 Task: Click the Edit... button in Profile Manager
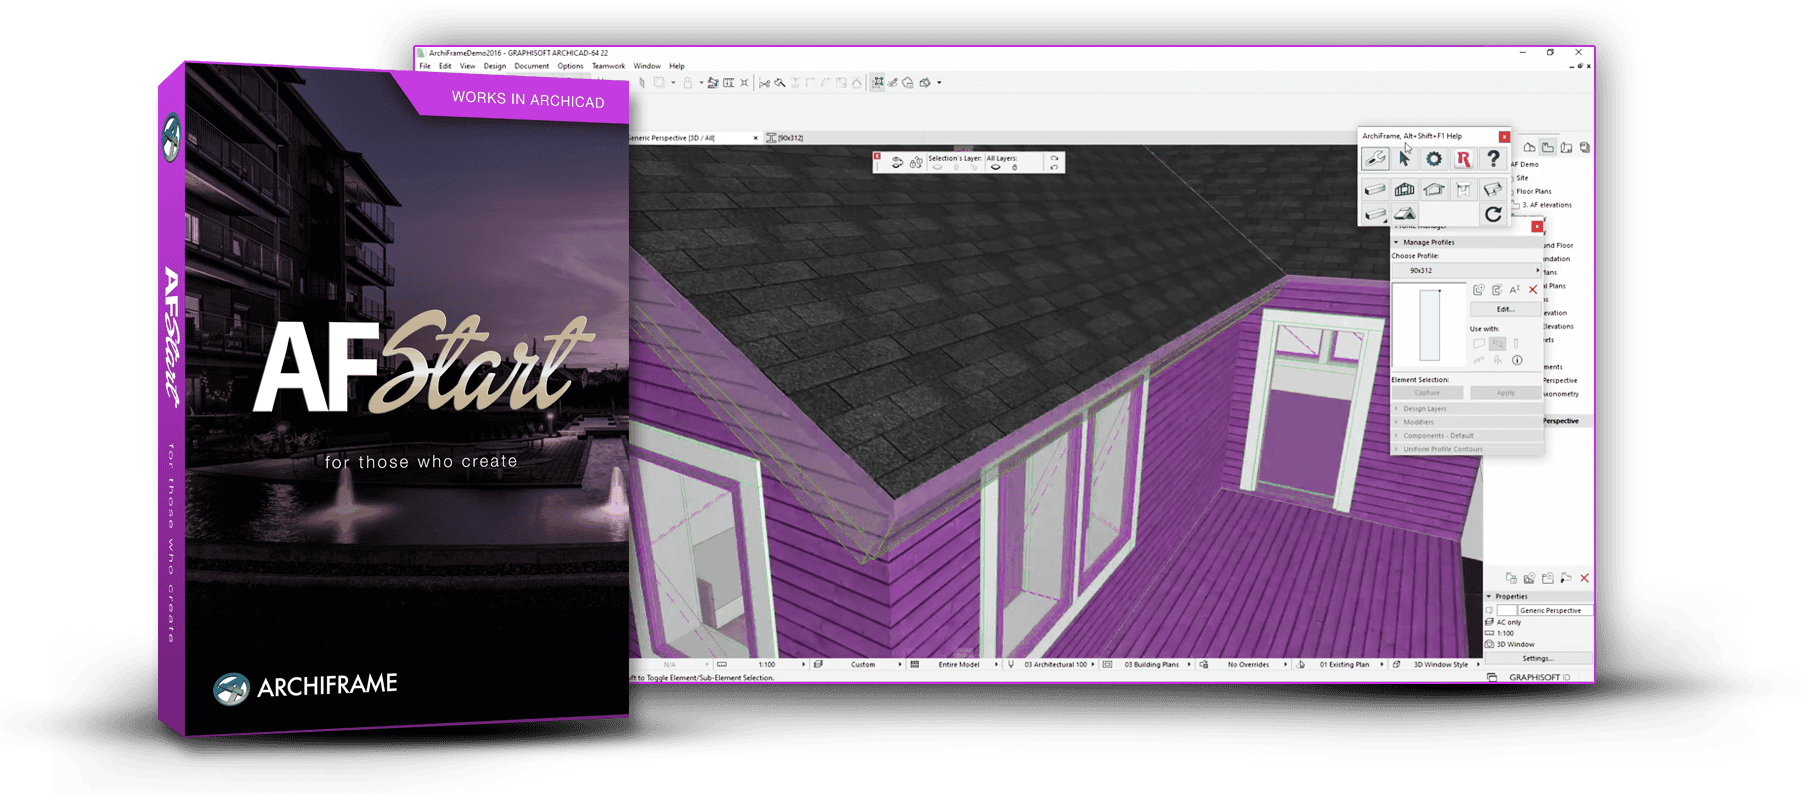[x=1505, y=309]
